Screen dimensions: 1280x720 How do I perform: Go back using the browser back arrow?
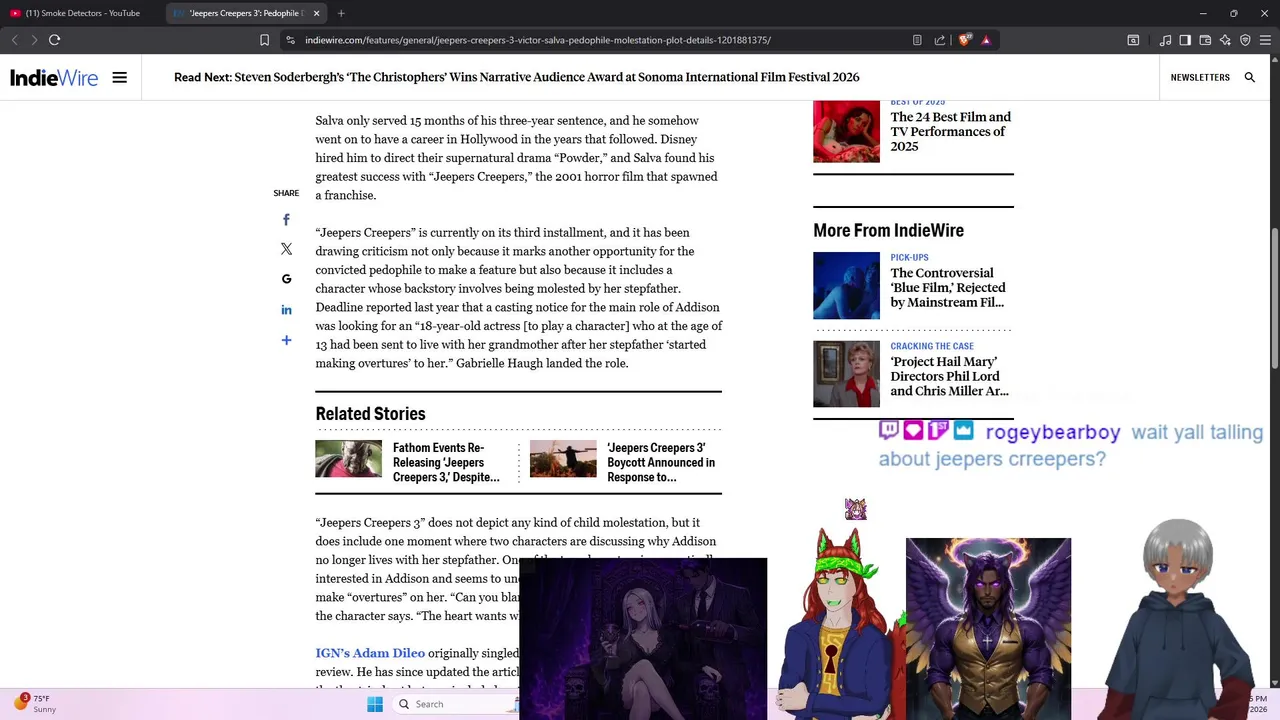click(x=14, y=40)
